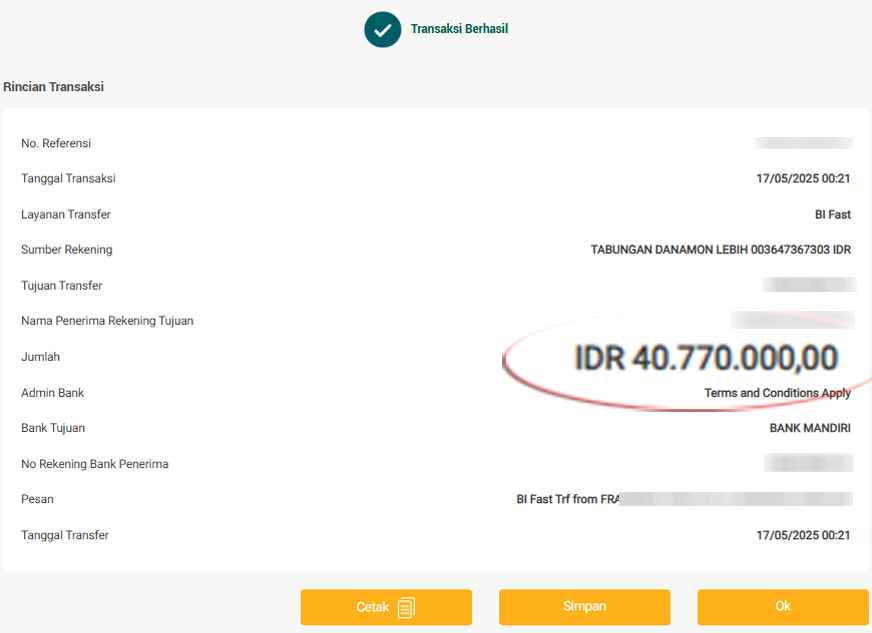Screen dimensions: 872x633
Task: Select the Rincian Transaksi heading
Action: 54,87
